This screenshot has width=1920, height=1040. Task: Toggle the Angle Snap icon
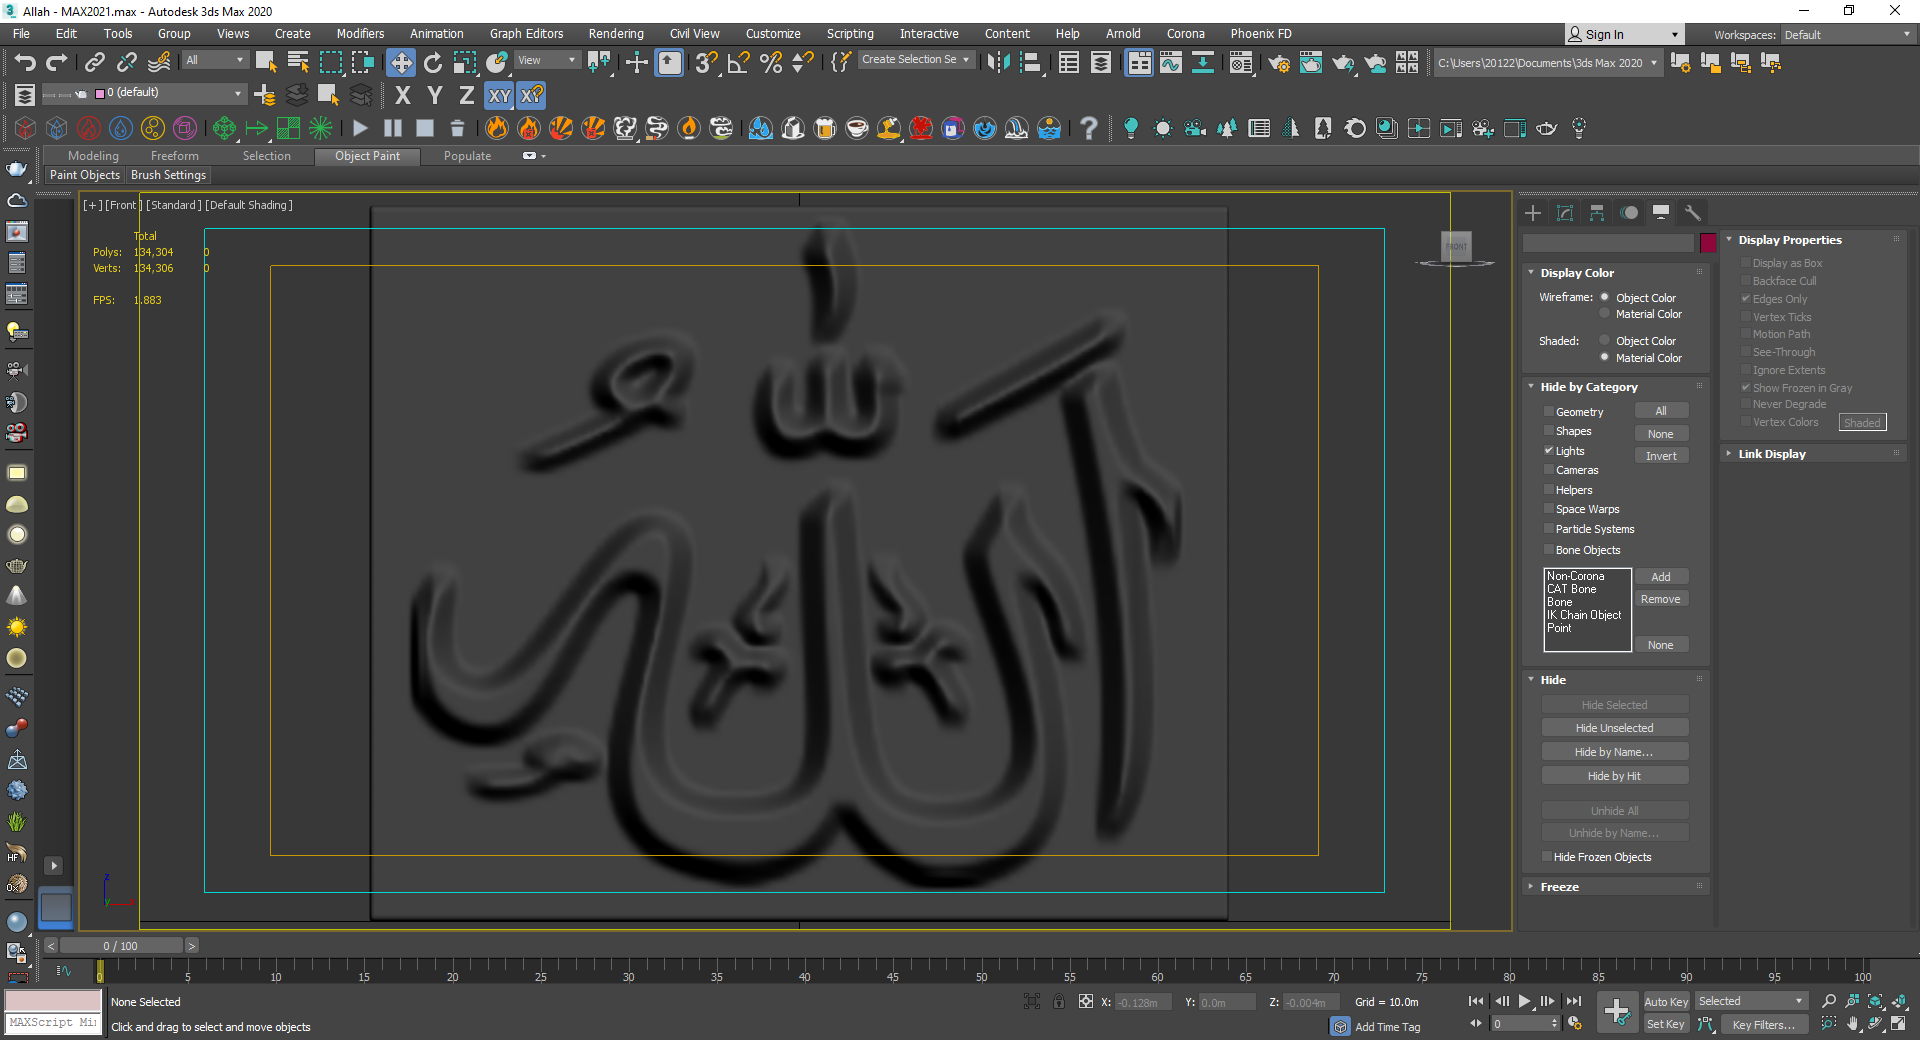coord(738,63)
